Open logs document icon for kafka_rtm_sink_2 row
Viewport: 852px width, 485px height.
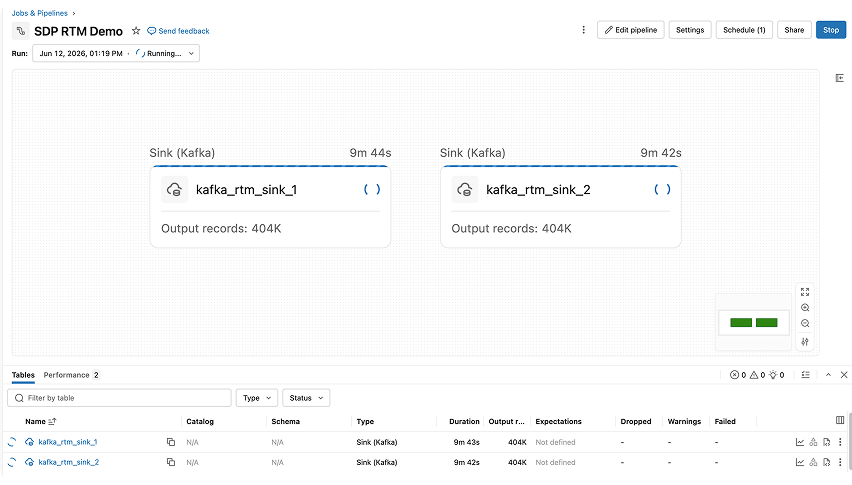pos(826,462)
